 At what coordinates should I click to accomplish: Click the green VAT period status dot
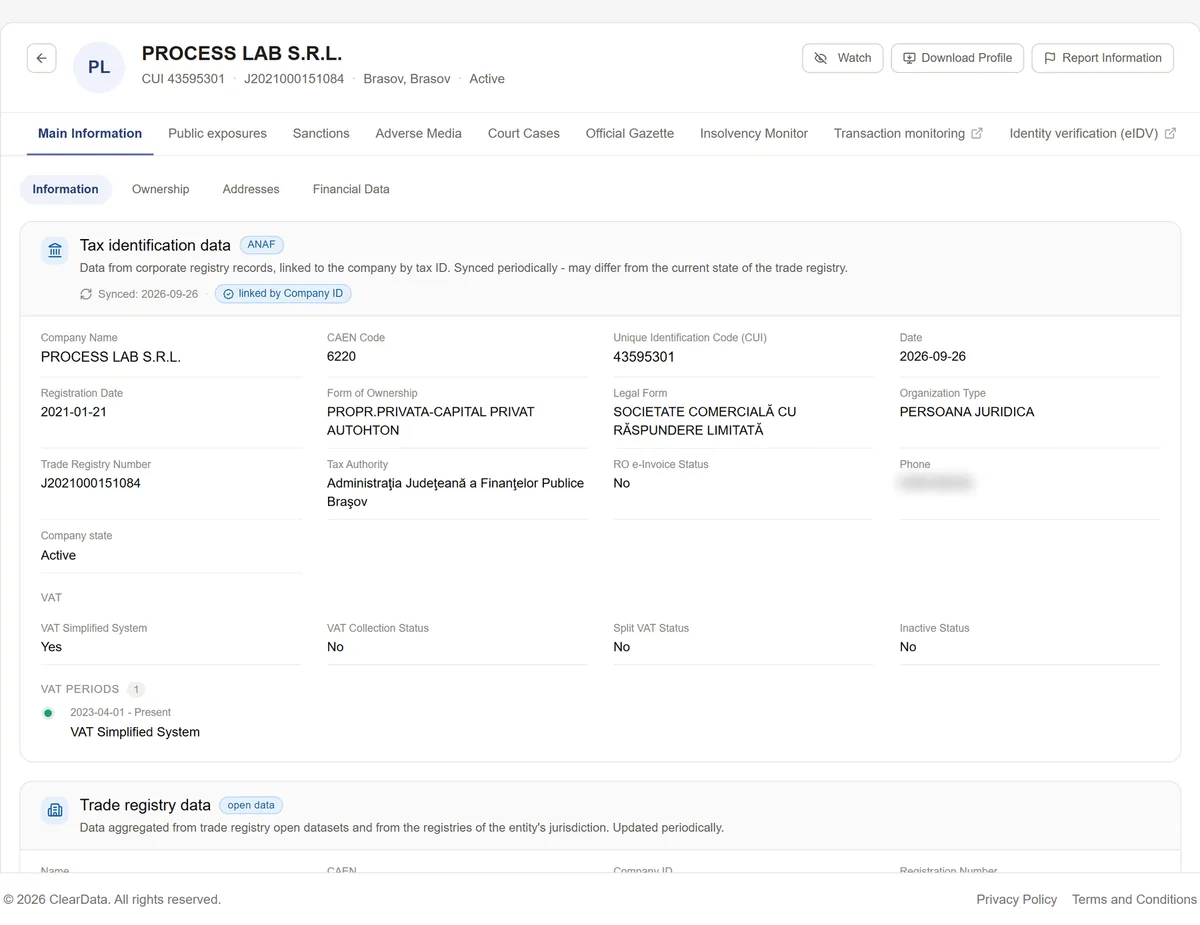tap(48, 713)
